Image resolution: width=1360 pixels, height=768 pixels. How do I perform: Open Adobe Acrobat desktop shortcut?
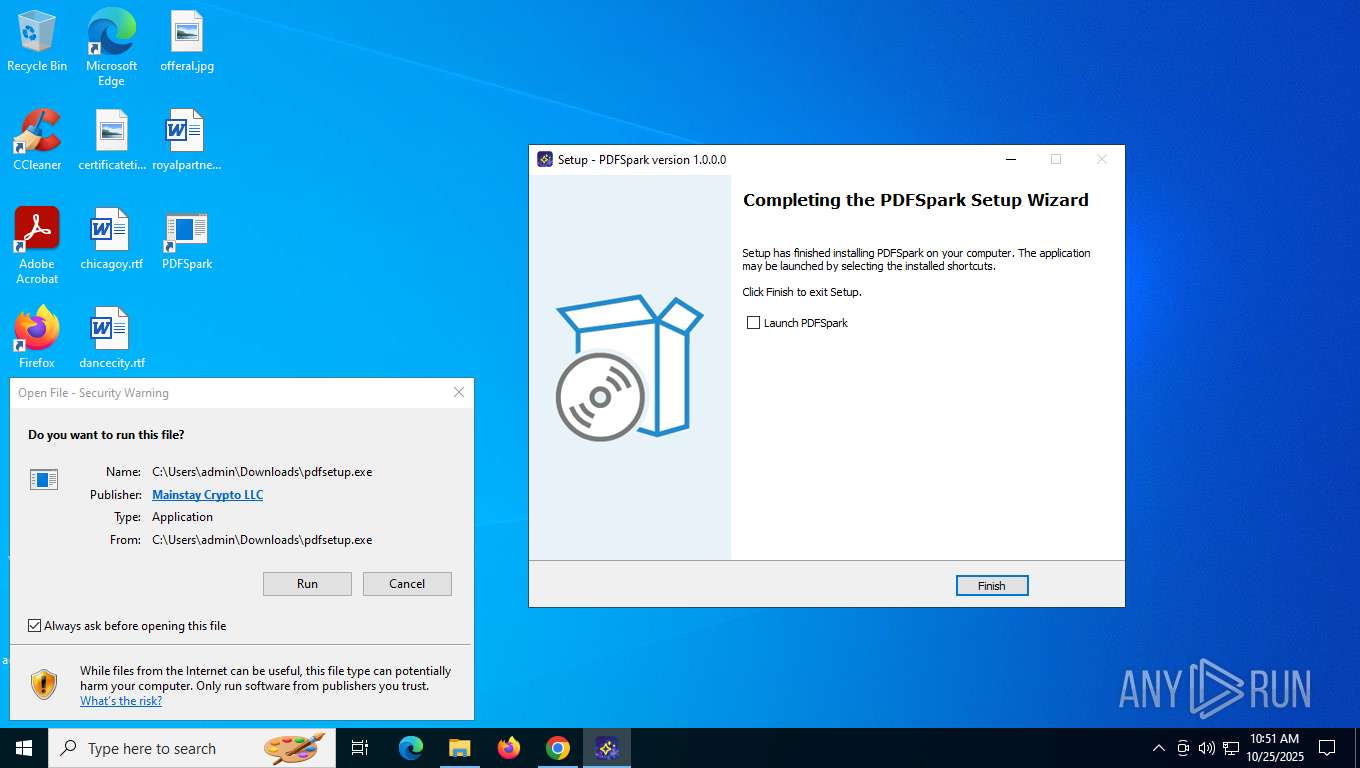[x=37, y=246]
